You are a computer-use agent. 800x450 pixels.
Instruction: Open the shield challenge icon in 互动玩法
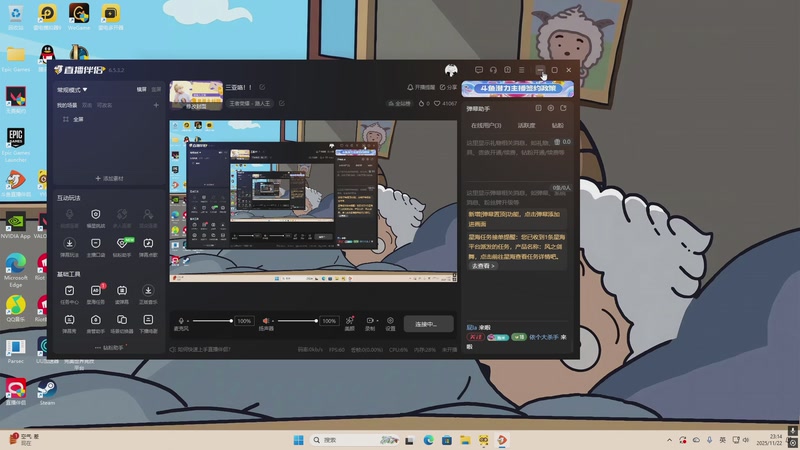point(95,214)
